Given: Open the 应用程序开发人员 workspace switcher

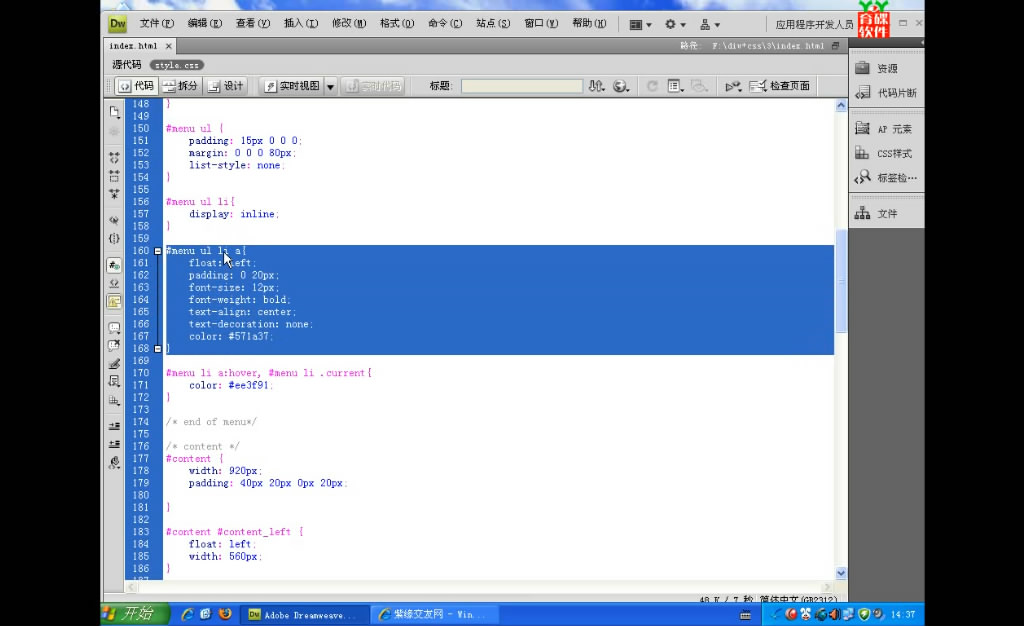Looking at the screenshot, I should click(x=814, y=25).
